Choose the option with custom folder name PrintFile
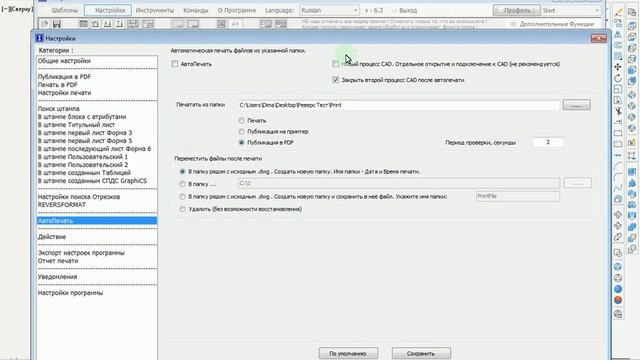 [182, 196]
